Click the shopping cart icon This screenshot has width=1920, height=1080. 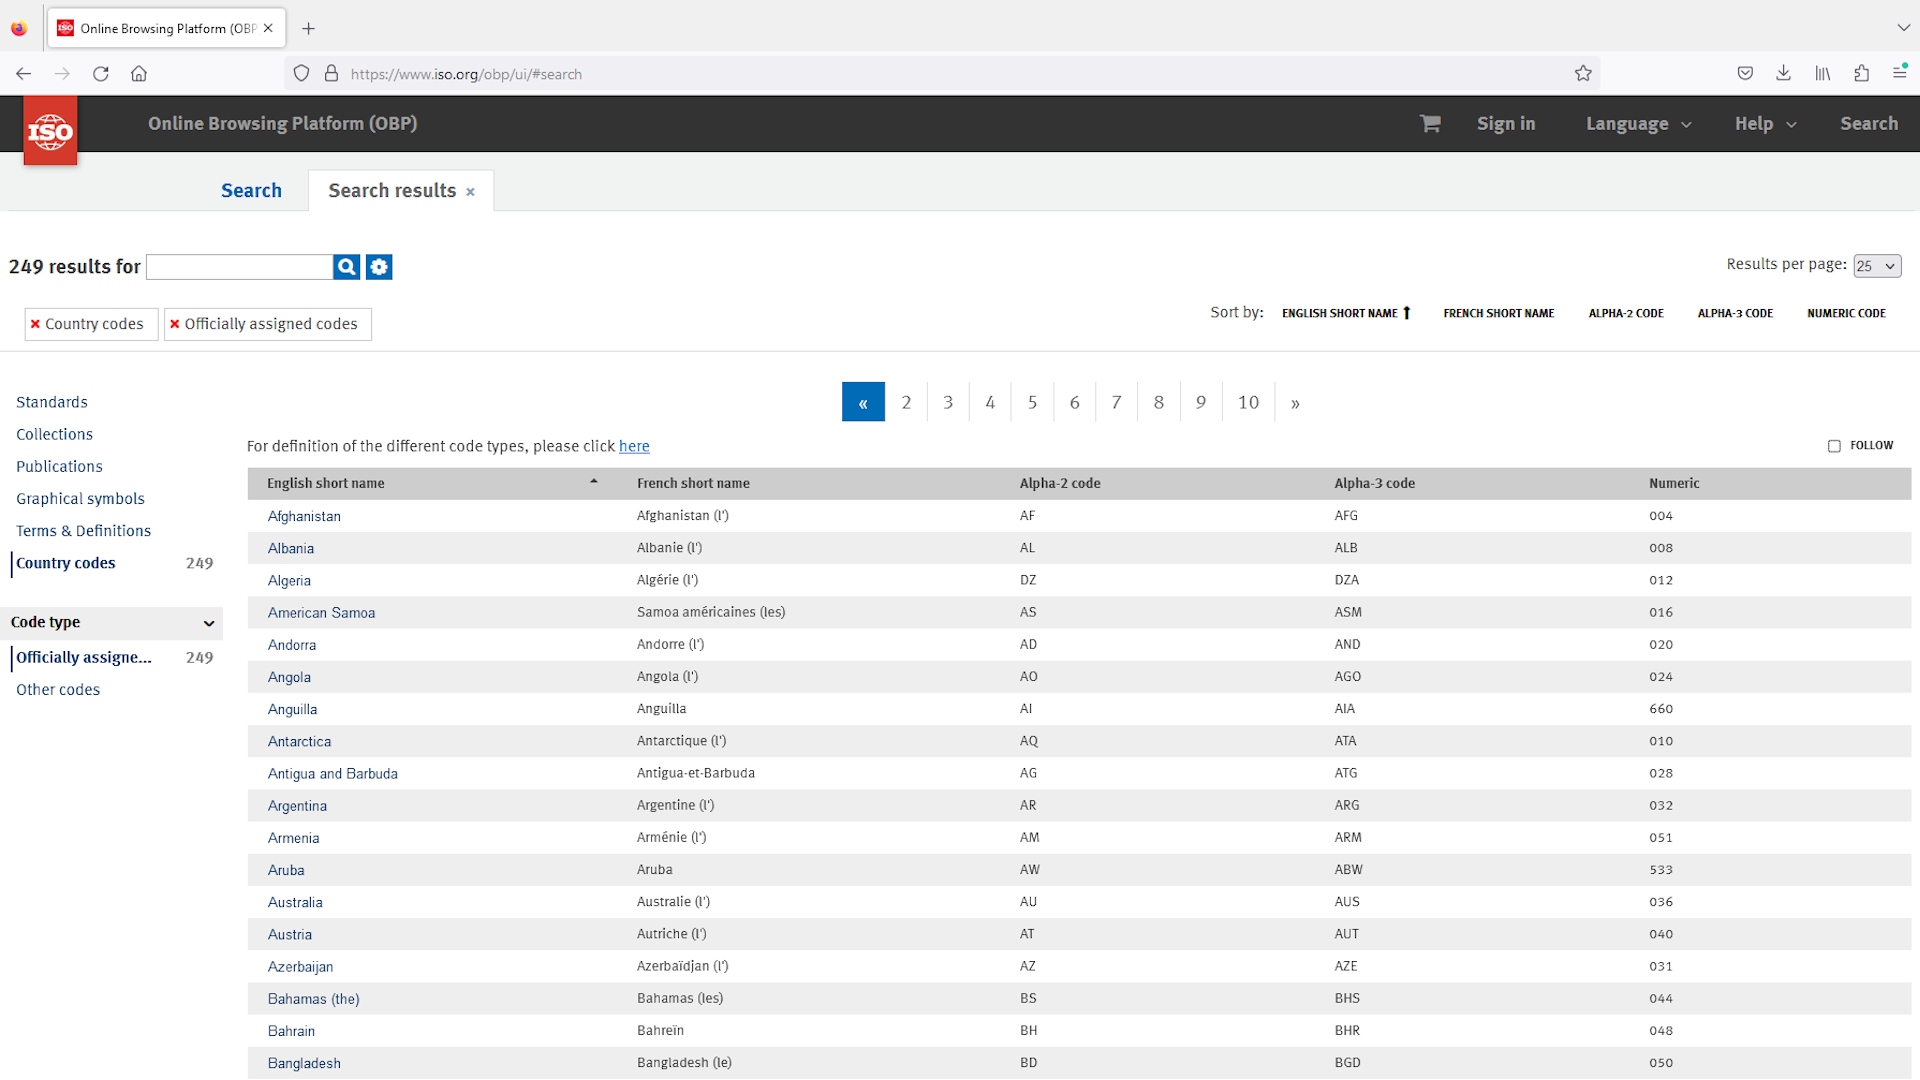[x=1431, y=124]
